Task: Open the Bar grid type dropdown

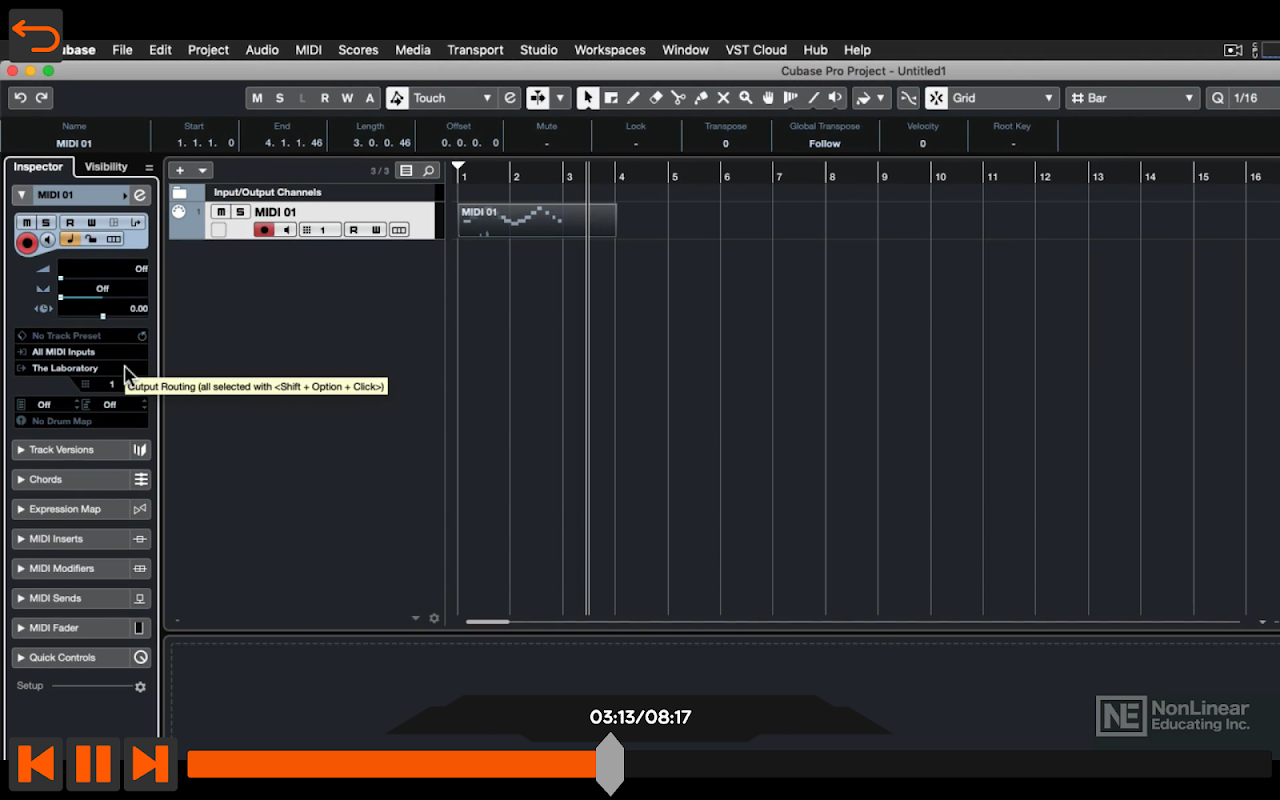Action: [x=1132, y=98]
